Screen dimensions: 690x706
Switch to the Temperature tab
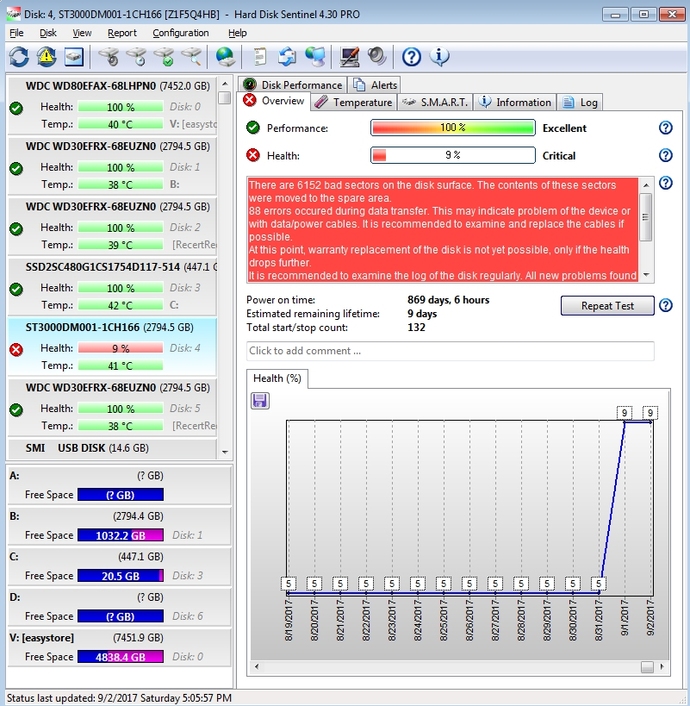point(354,102)
